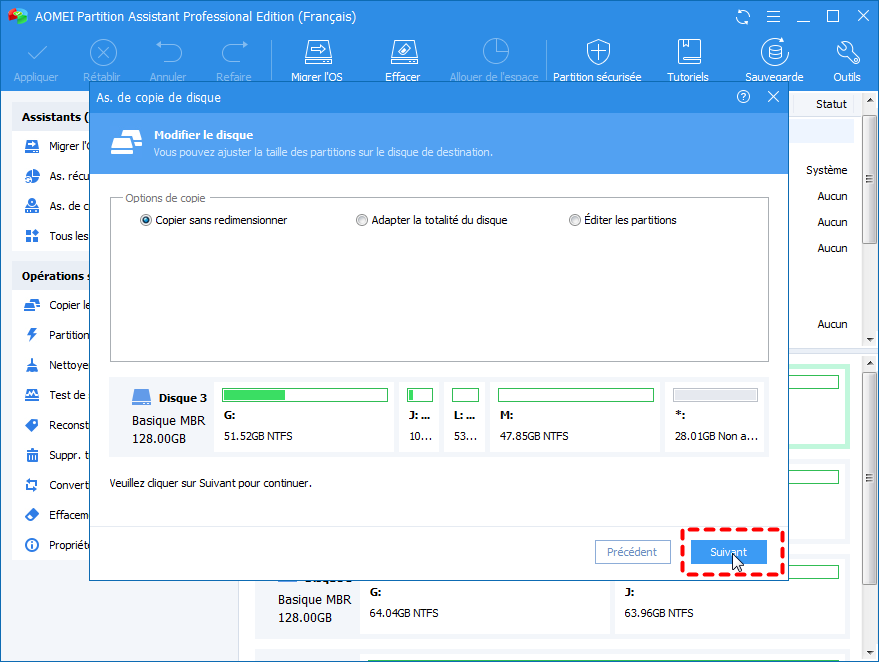Click the Allouer de l'espace icon
Image resolution: width=879 pixels, height=662 pixels.
pos(496,52)
